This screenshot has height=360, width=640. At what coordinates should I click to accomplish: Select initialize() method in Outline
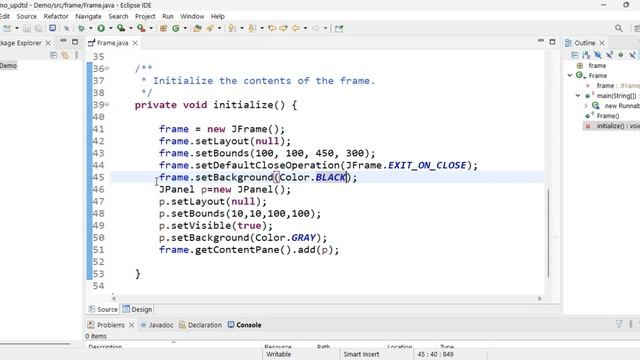tap(612, 126)
